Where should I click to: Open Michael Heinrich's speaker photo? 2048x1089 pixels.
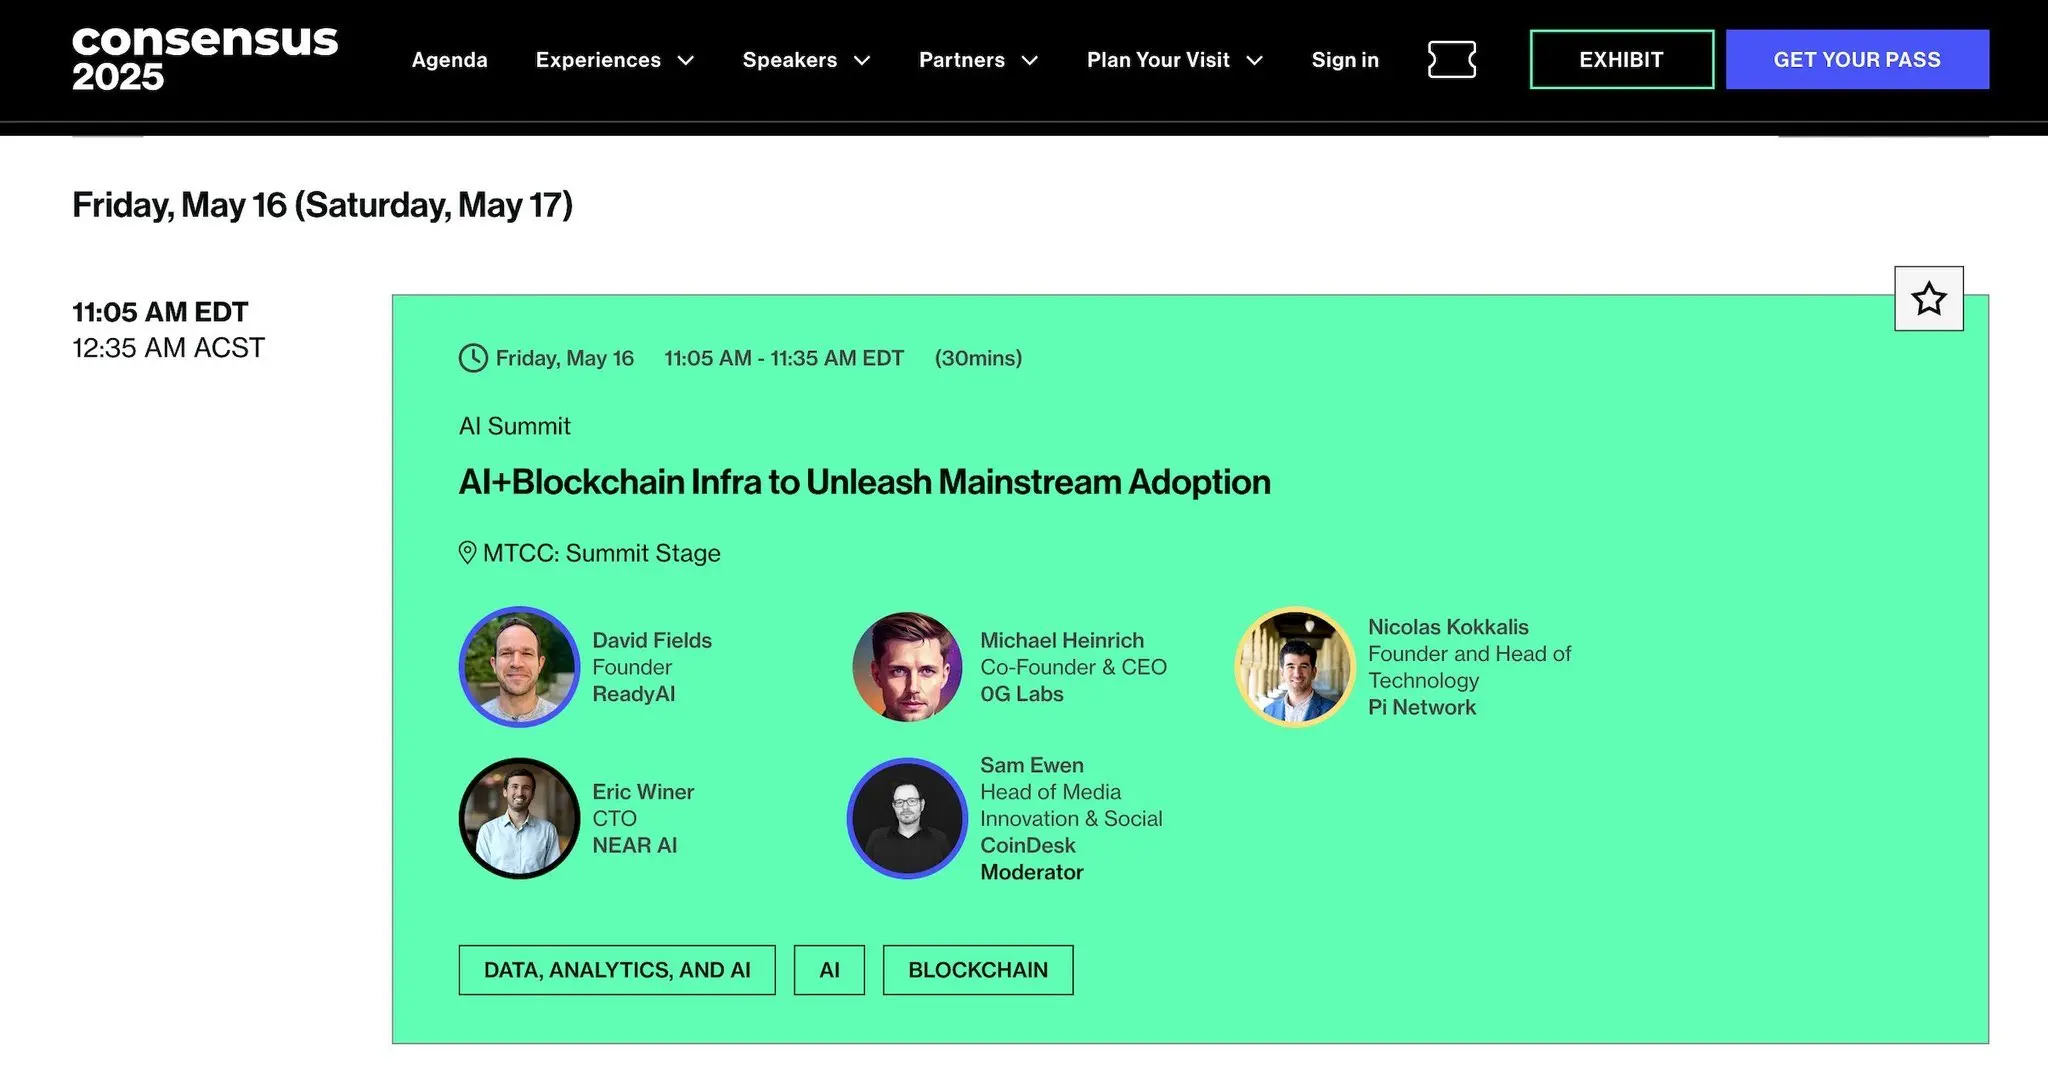click(907, 667)
